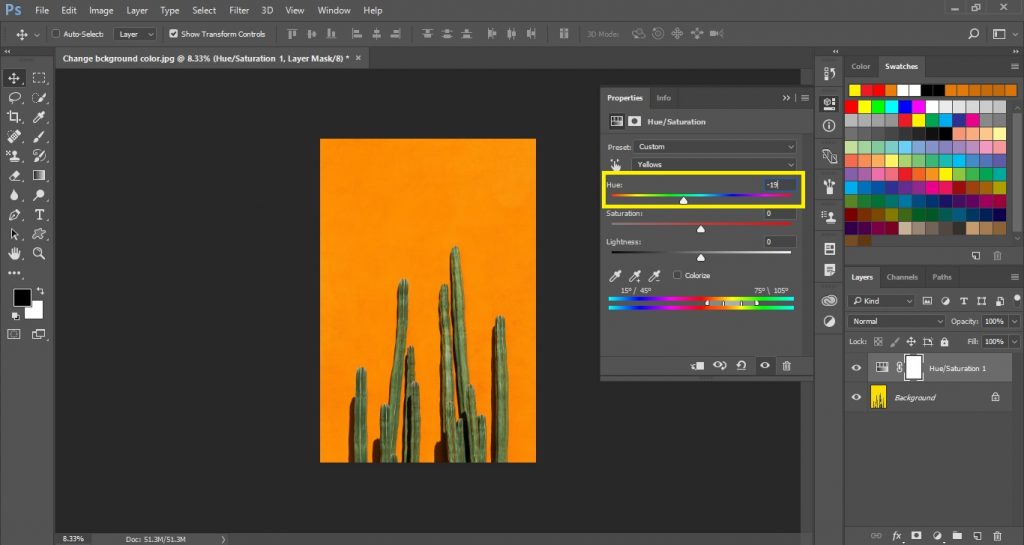Select the History Brush tool

click(39, 156)
